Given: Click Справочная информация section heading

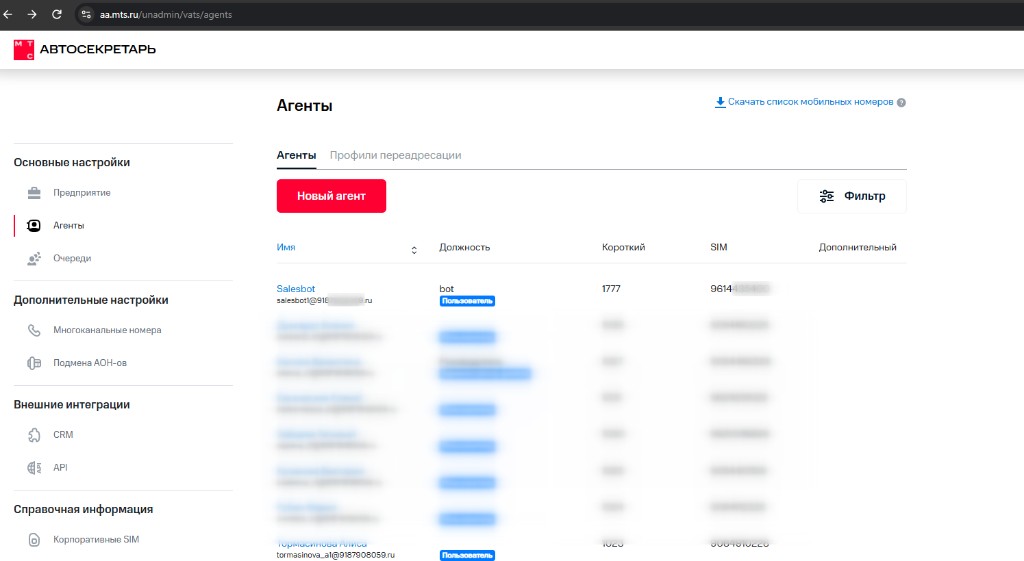Looking at the screenshot, I should [84, 509].
